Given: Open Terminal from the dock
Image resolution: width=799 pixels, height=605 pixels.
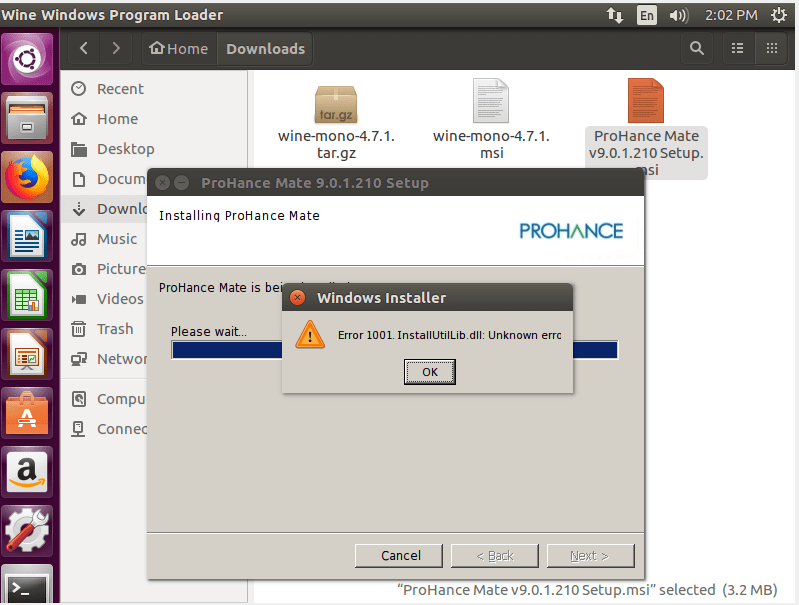Looking at the screenshot, I should (x=26, y=585).
